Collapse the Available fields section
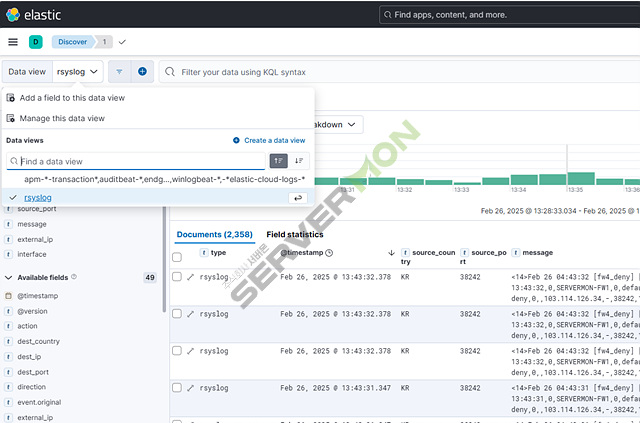This screenshot has width=640, height=423. 8,278
